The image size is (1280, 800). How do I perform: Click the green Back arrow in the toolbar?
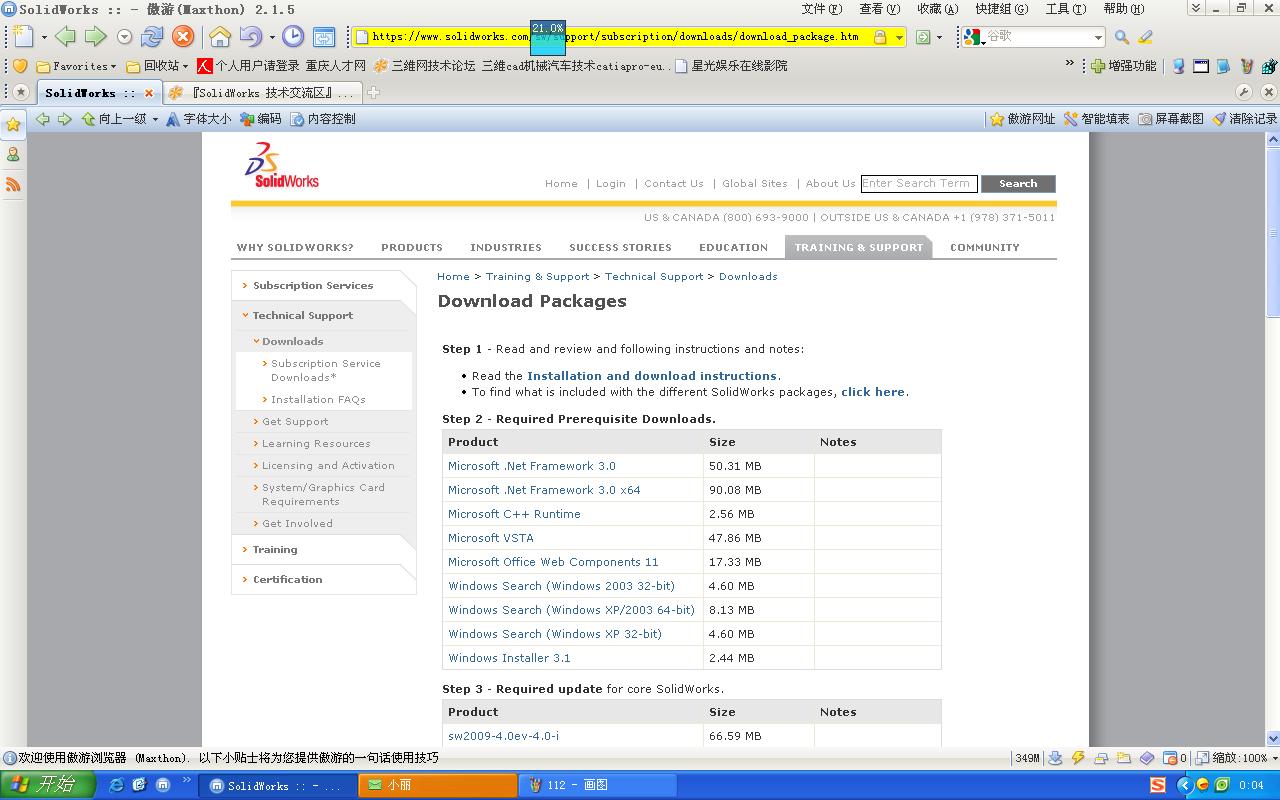click(x=66, y=37)
